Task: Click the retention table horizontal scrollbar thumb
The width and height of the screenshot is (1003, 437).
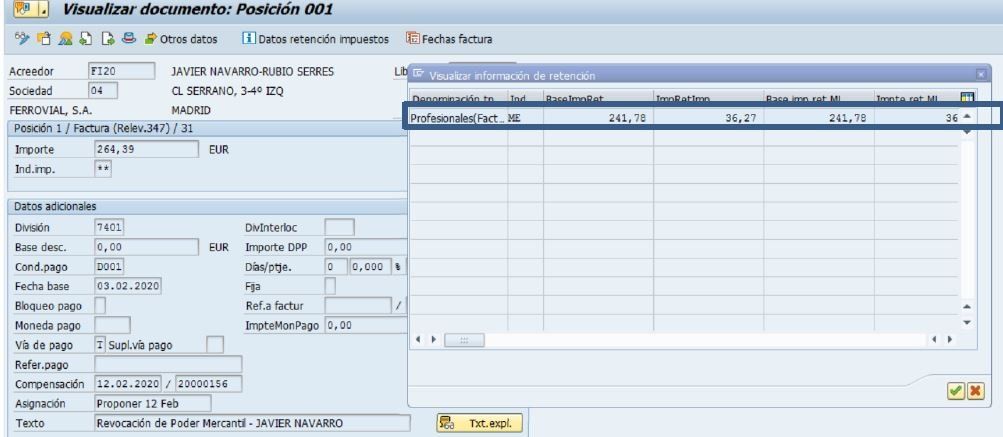Action: click(464, 340)
